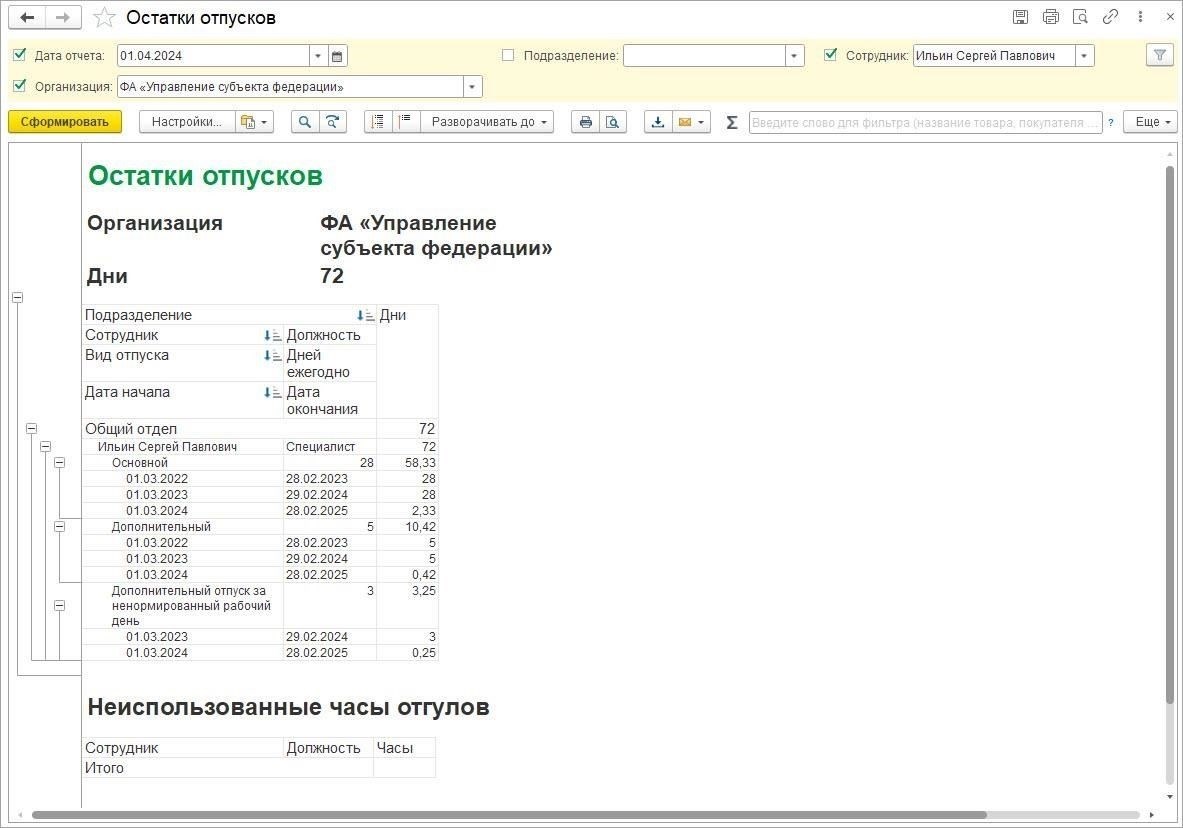The width and height of the screenshot is (1183, 828).
Task: Click the vertical scrollbar of the report
Action: (x=1168, y=430)
